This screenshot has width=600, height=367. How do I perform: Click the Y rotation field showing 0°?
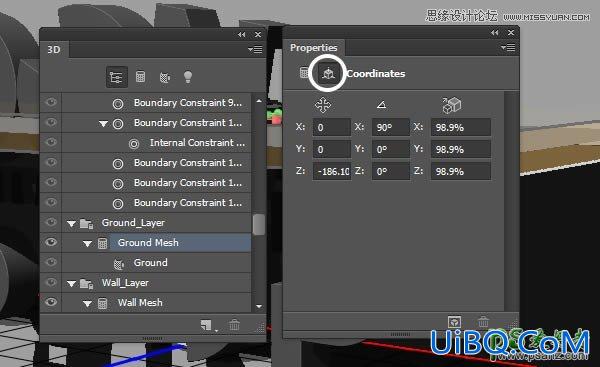[x=390, y=149]
